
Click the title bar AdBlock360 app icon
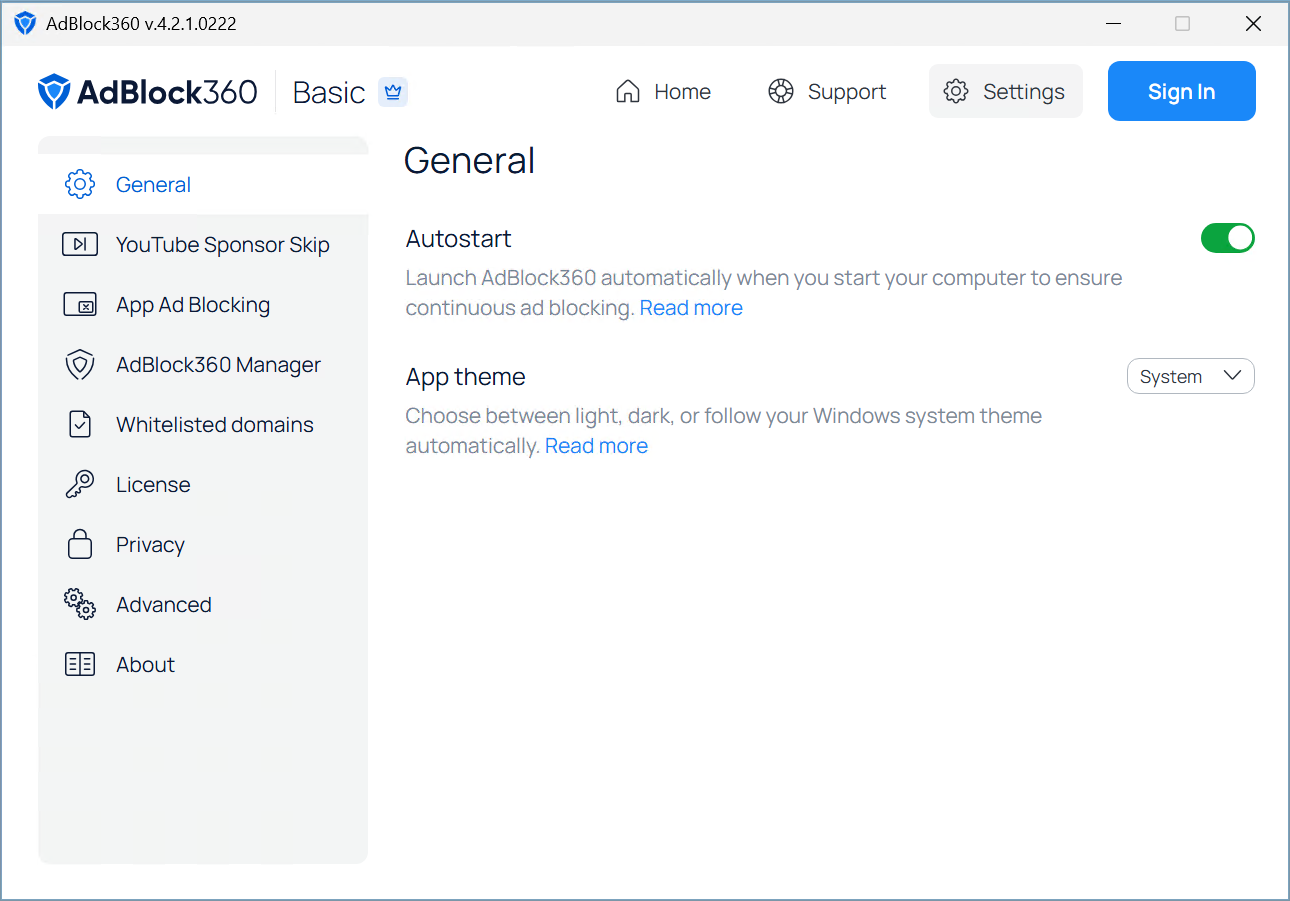point(25,23)
